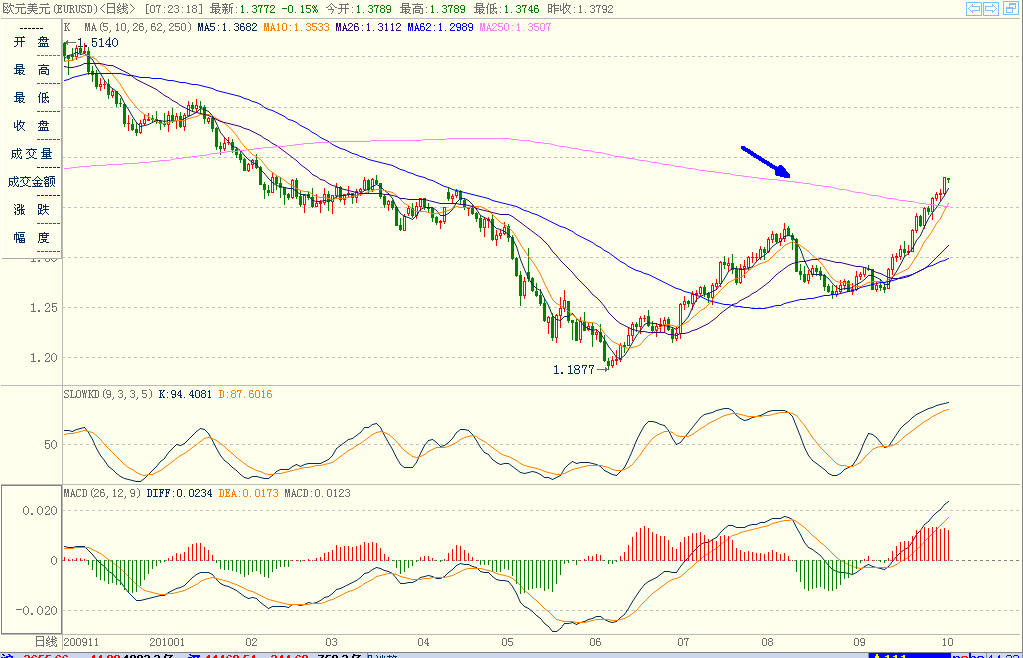1023x658 pixels.
Task: Click the <日线> period label in the header
Action: click(x=117, y=9)
